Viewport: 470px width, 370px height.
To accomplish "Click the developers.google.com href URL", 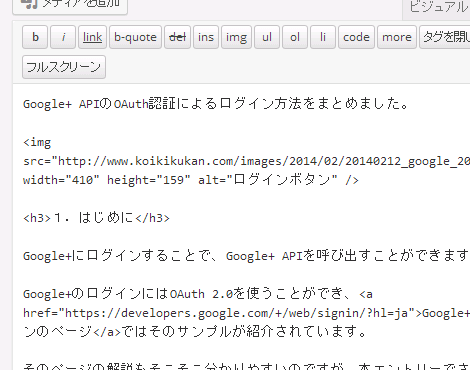I will 236,313.
